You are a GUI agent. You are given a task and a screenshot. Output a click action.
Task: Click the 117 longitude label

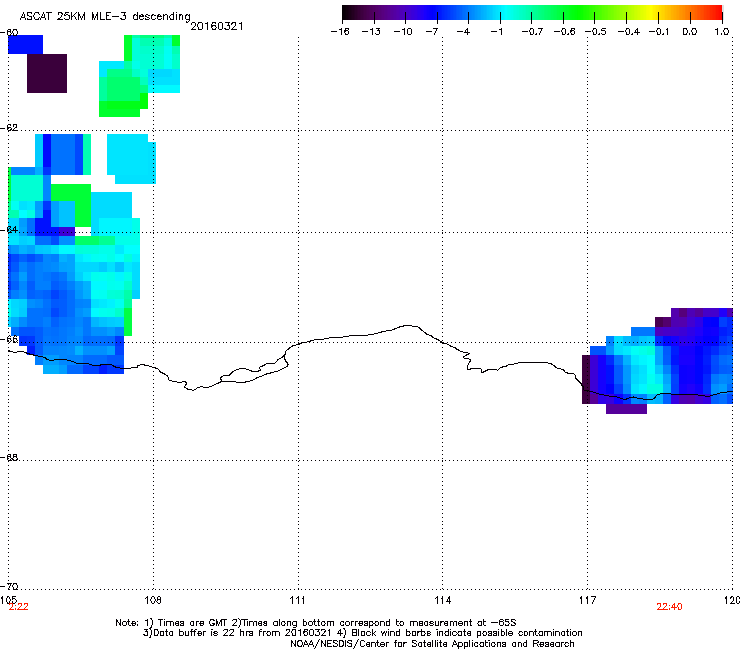(x=588, y=600)
